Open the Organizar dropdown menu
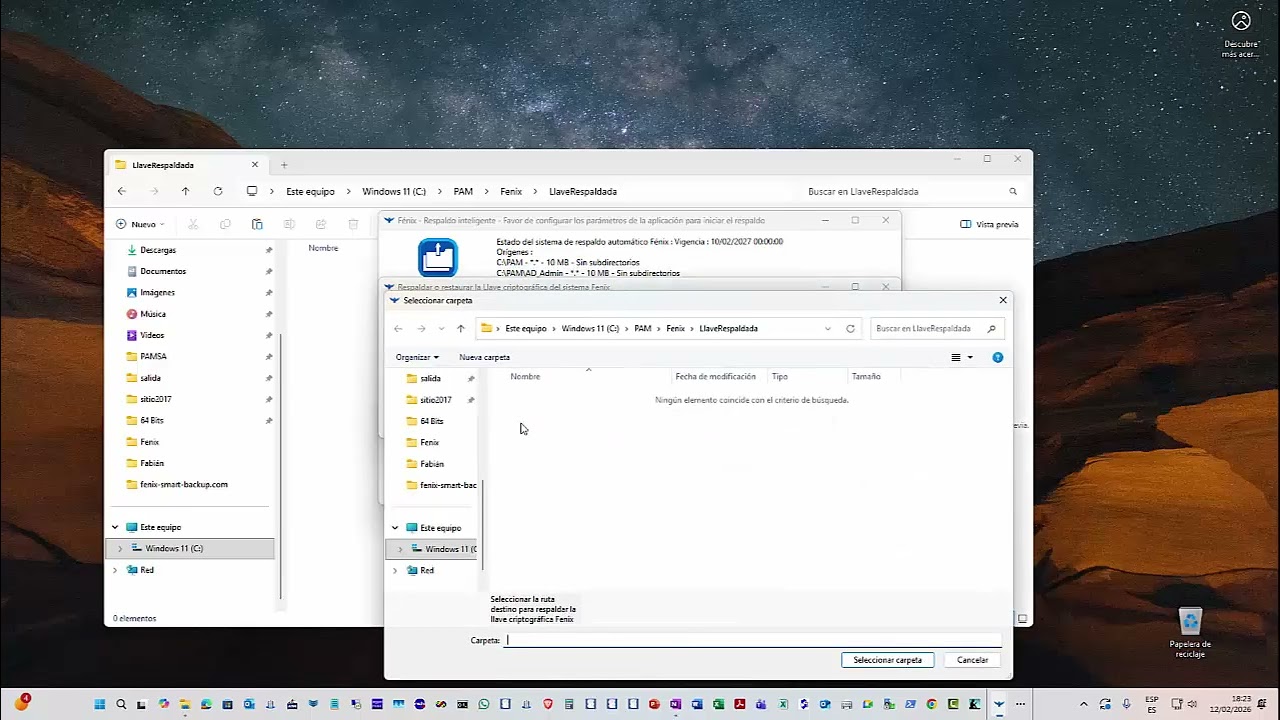1280x720 pixels. [x=417, y=357]
